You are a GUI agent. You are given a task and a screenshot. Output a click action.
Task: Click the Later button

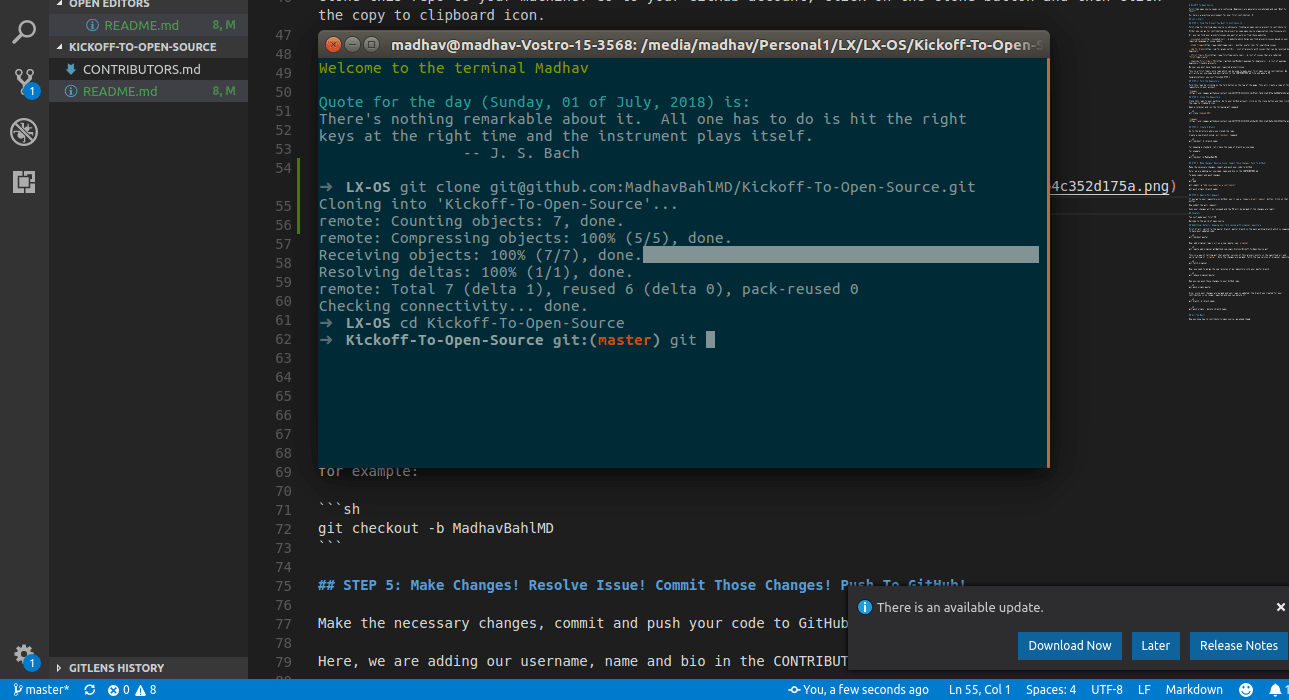tap(1155, 645)
